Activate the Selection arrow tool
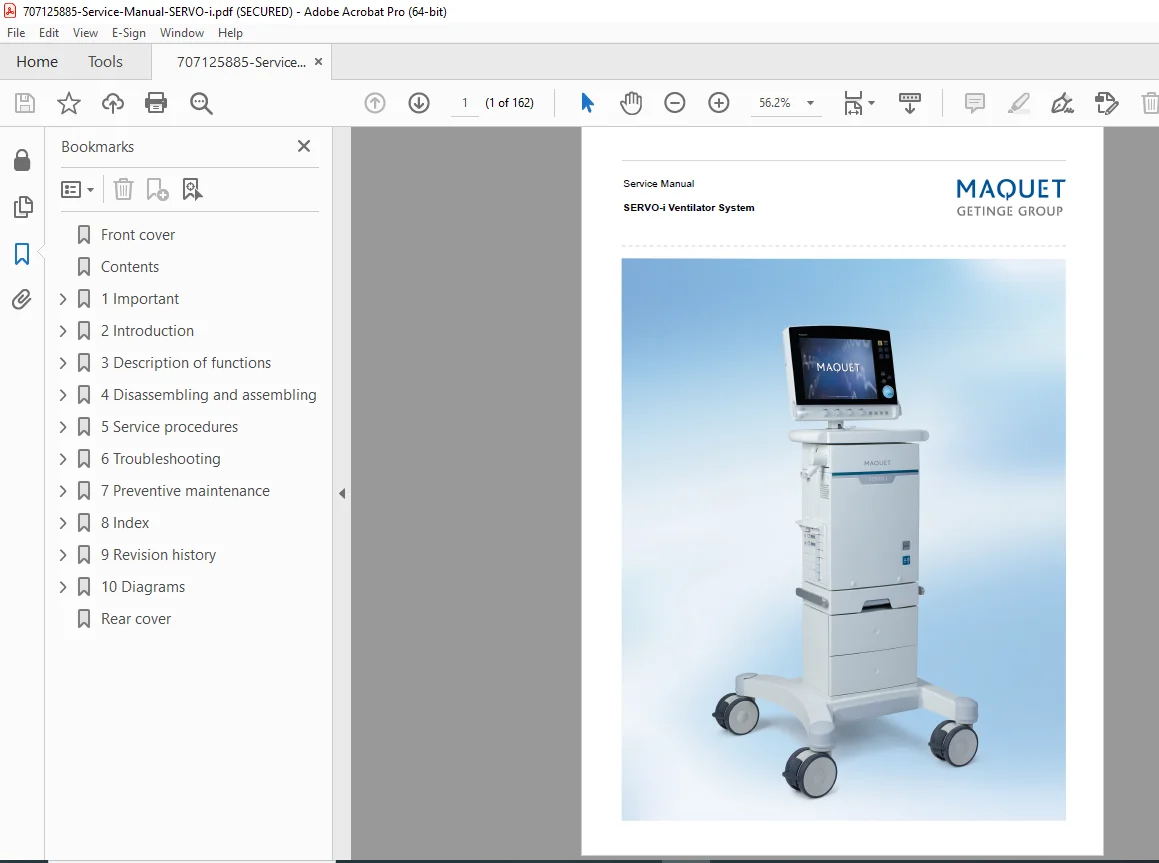This screenshot has width=1159, height=863. tap(588, 103)
